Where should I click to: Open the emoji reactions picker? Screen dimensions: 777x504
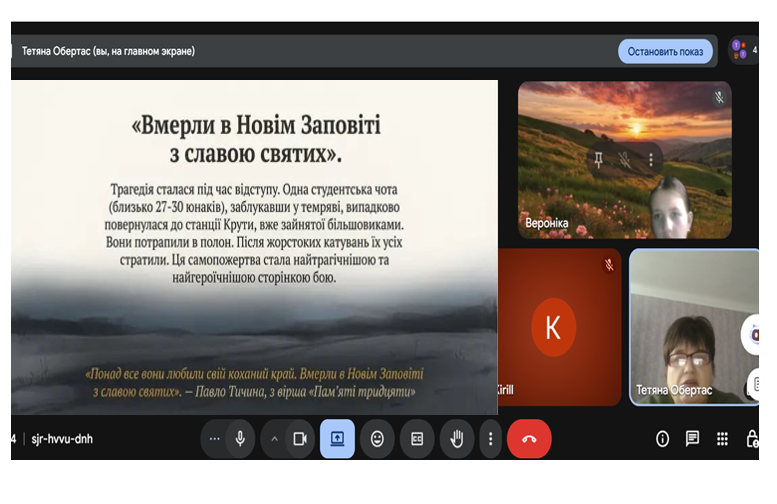(377, 438)
